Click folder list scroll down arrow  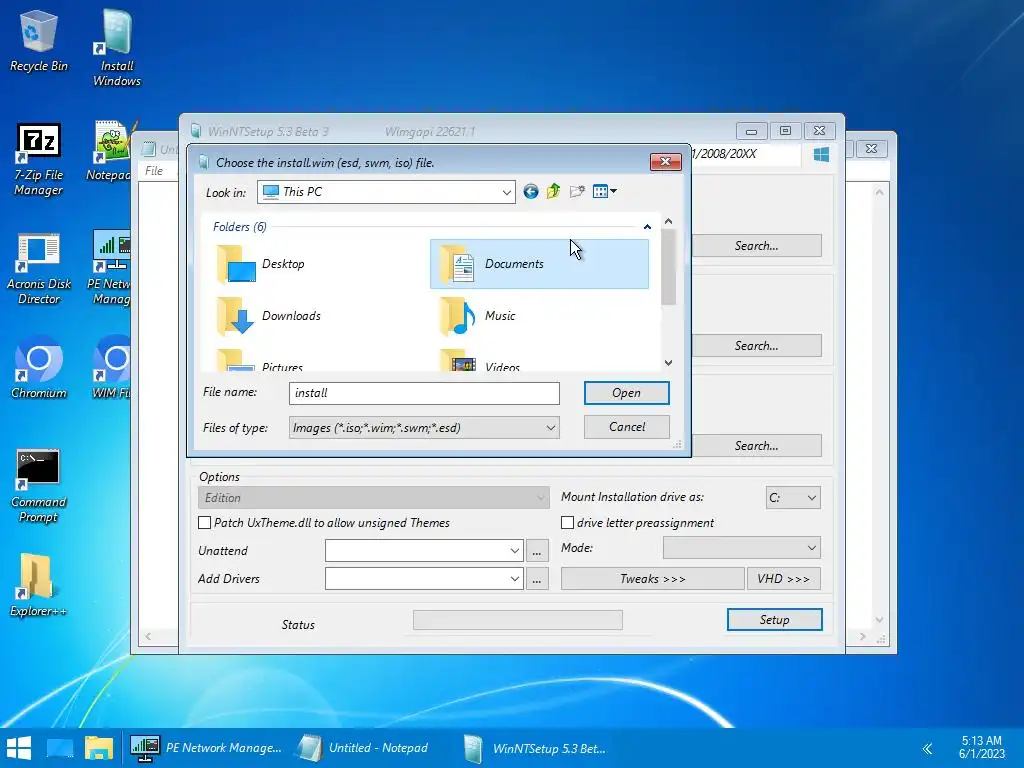point(668,363)
